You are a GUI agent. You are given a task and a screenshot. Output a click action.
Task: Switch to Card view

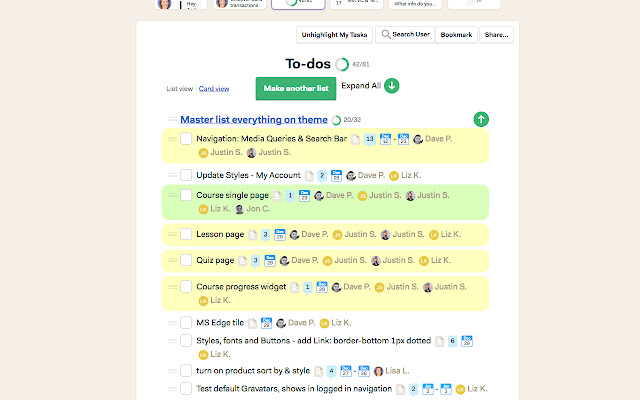[214, 89]
